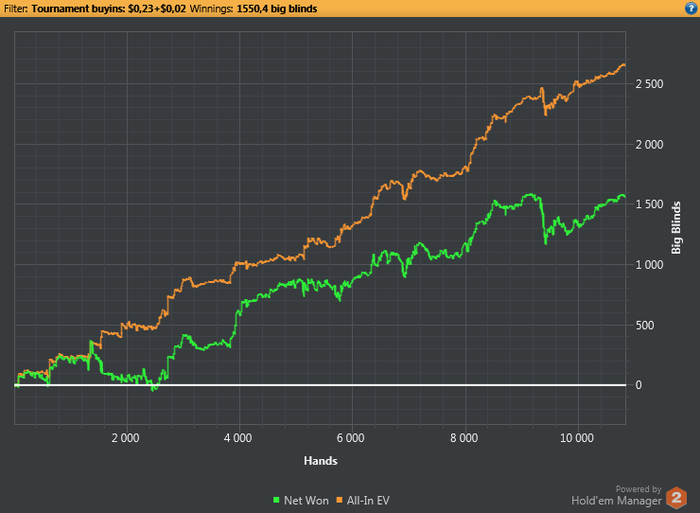Click the 10 000 hands axis label

(577, 438)
